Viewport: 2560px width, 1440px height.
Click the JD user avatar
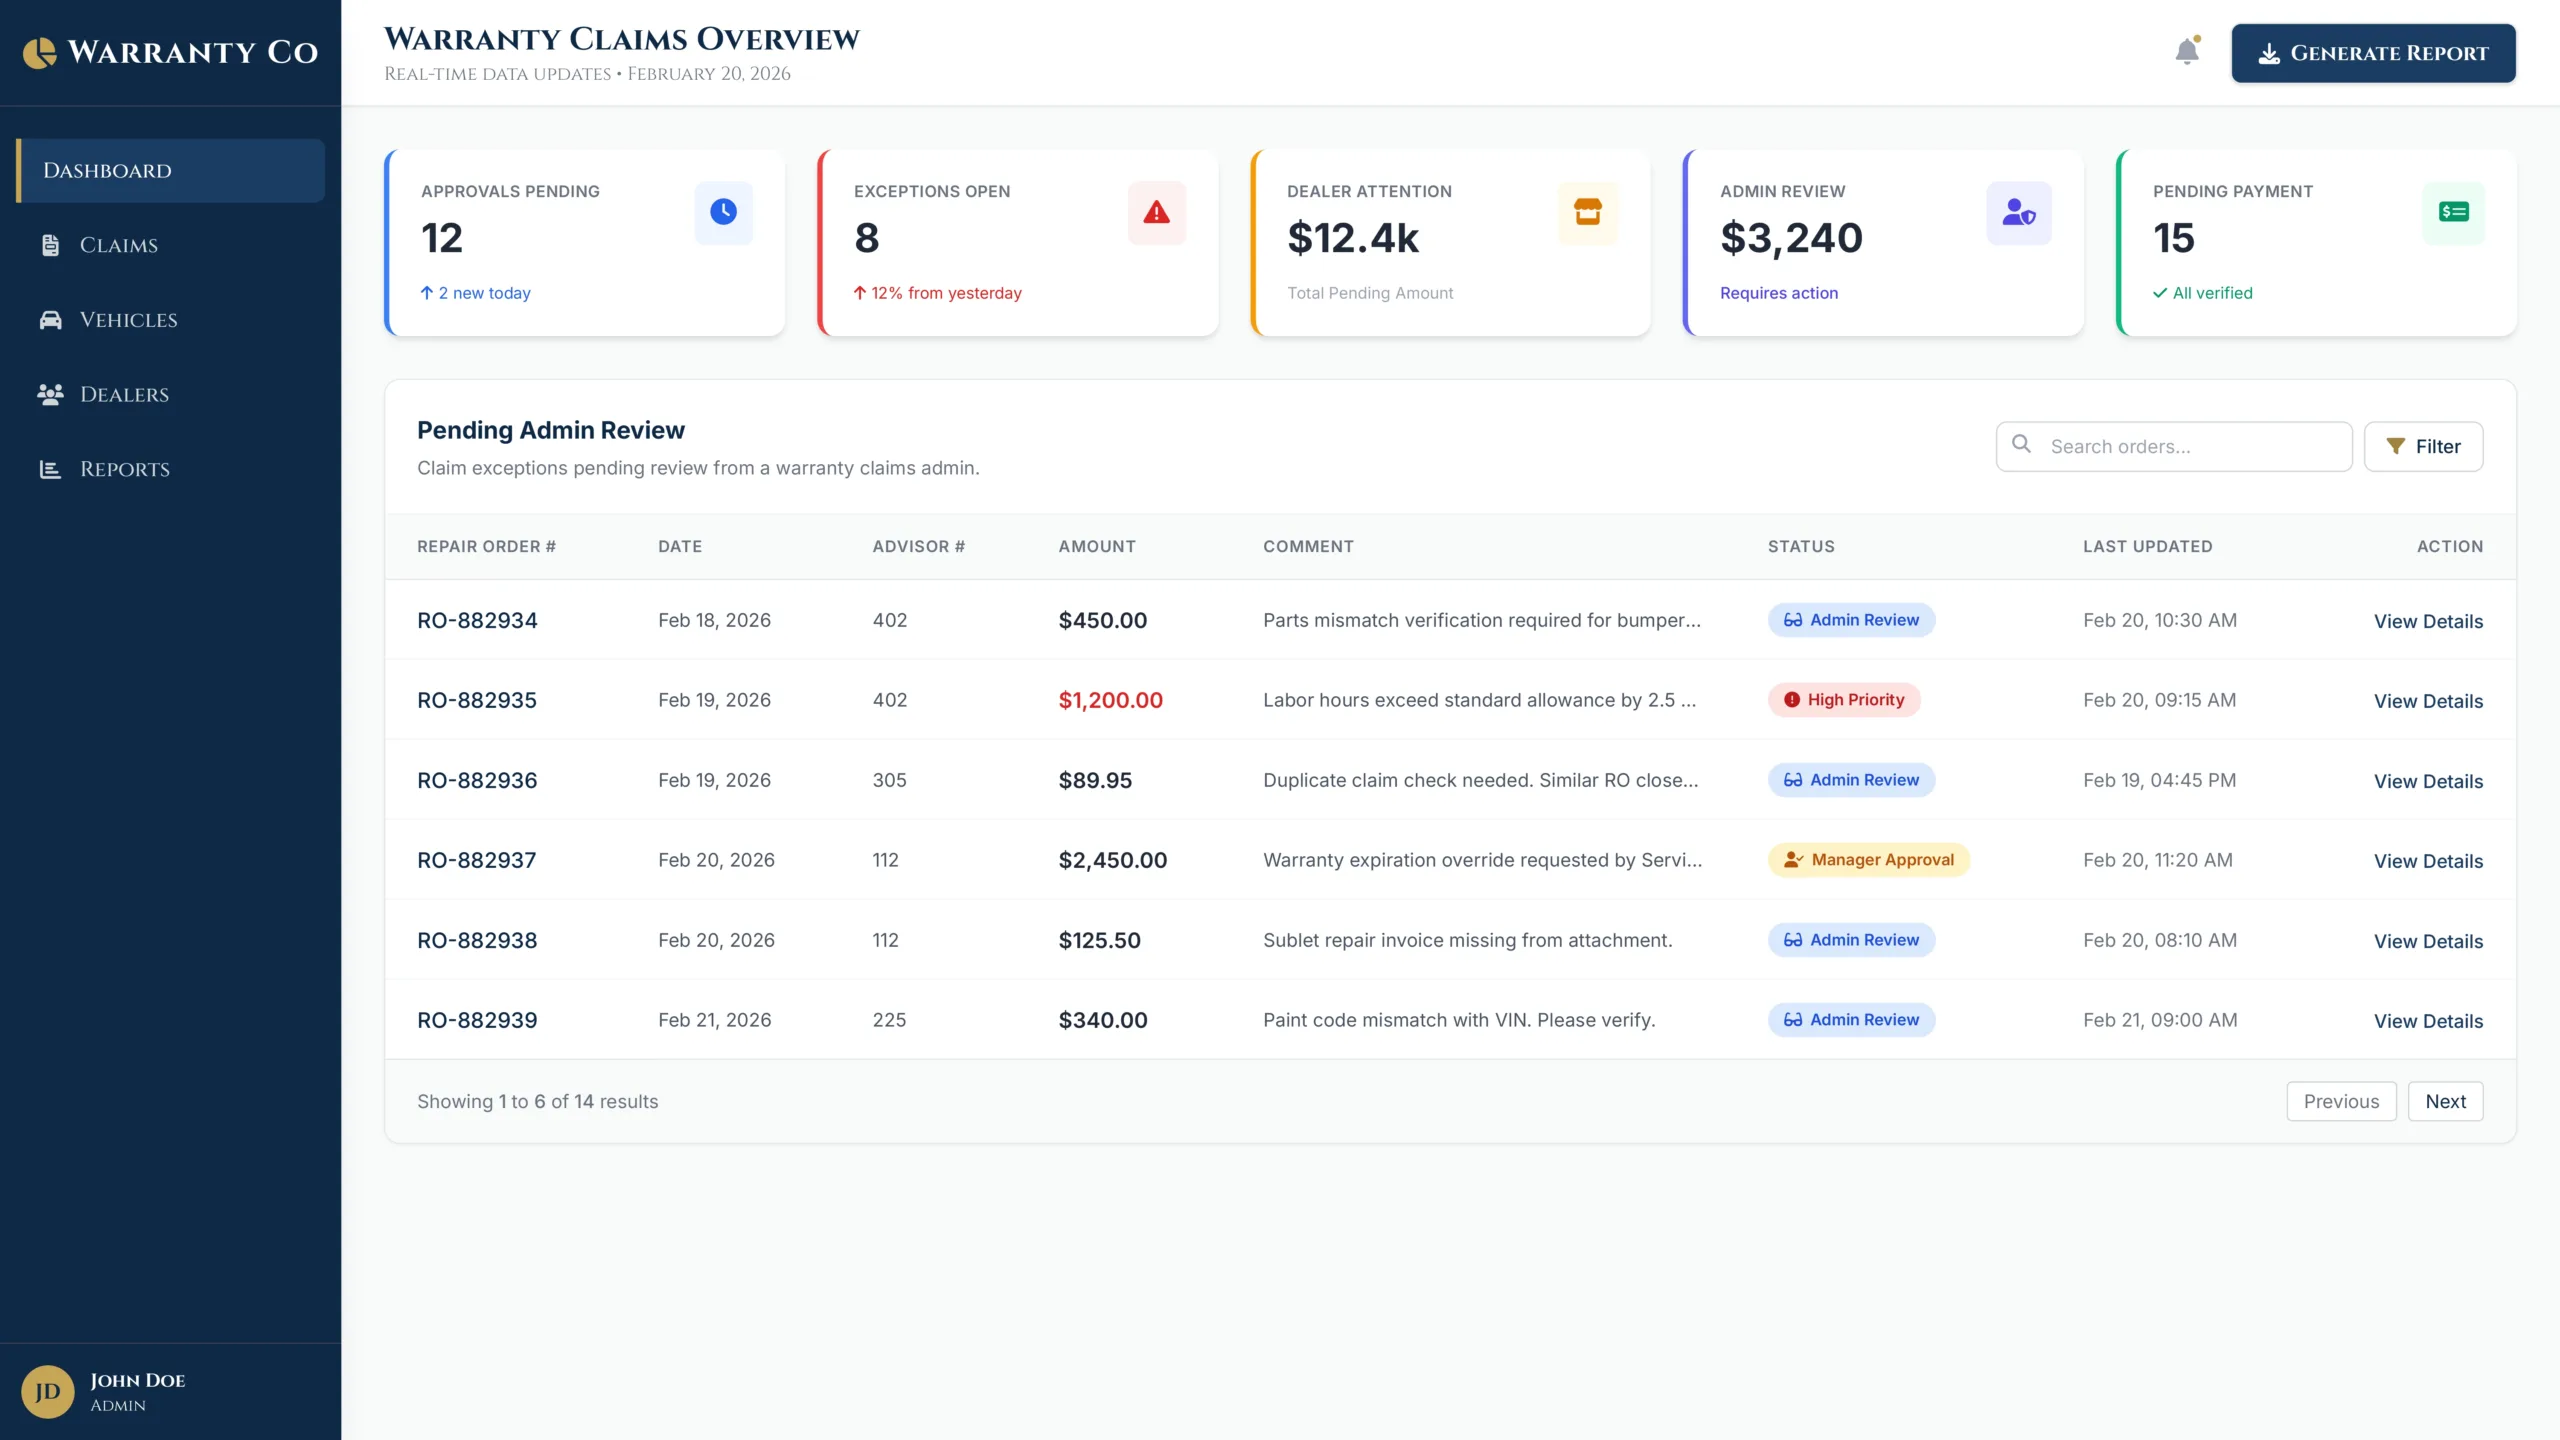(48, 1392)
